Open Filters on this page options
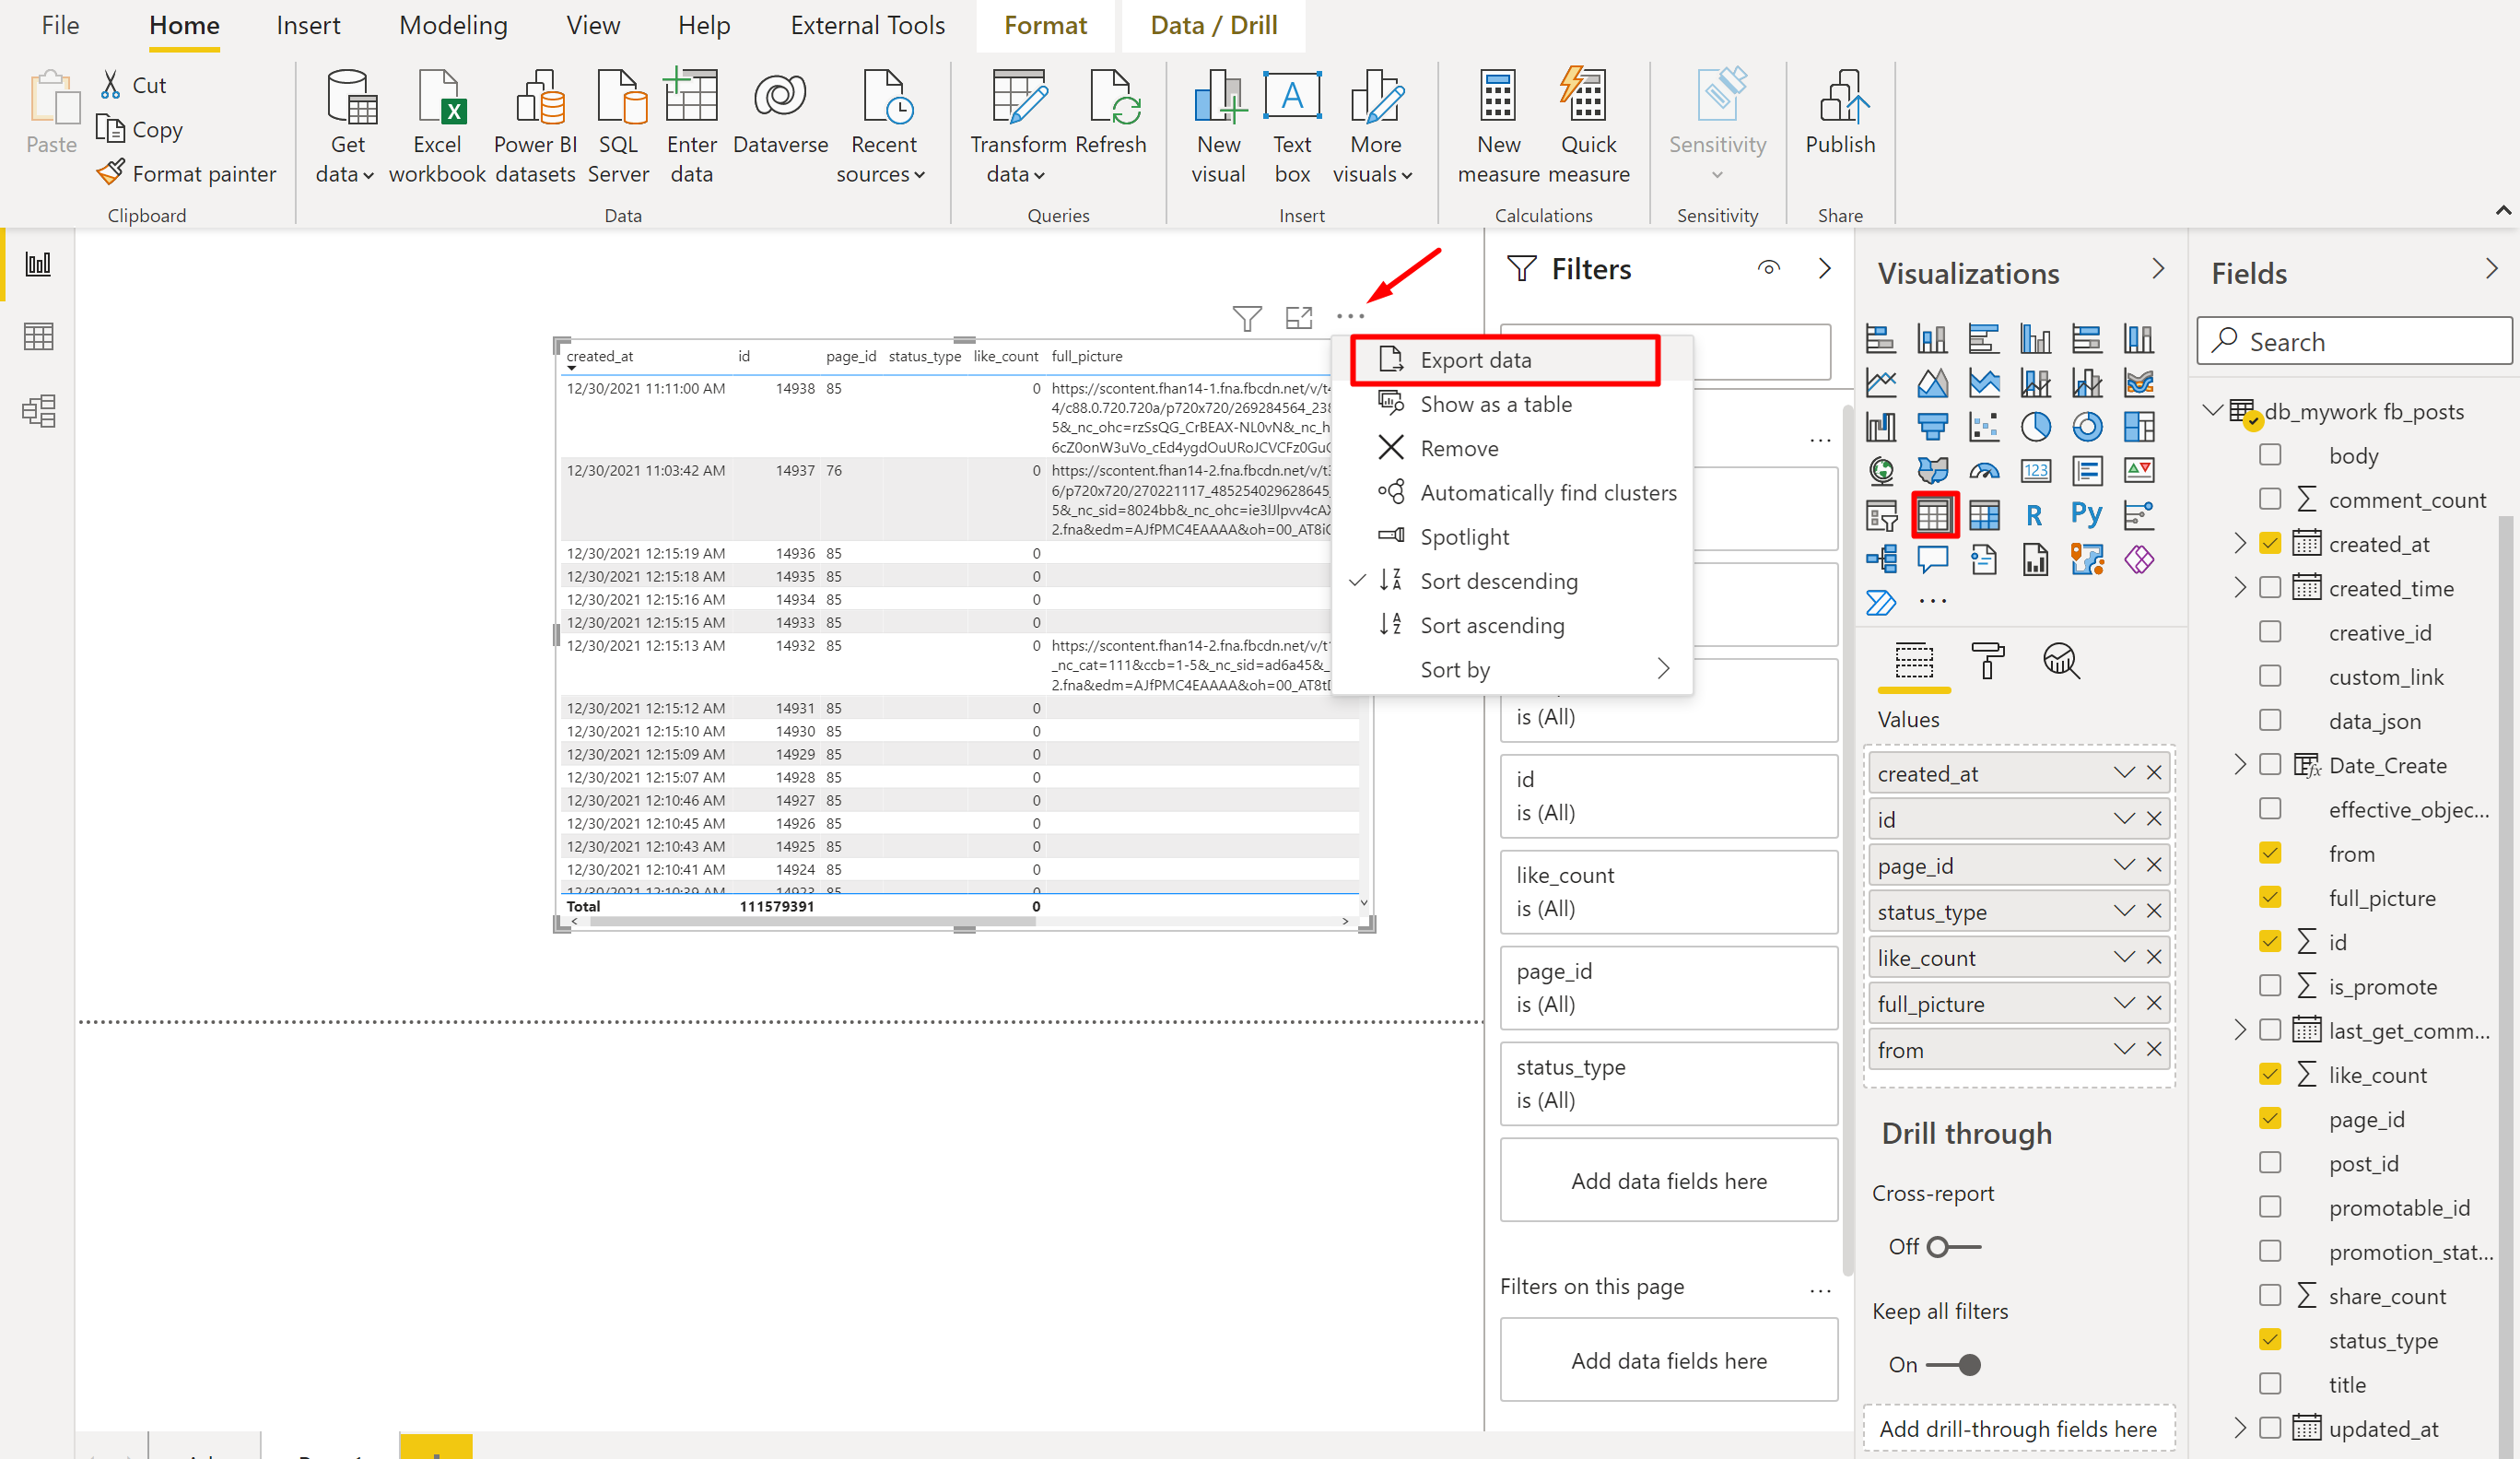This screenshot has height=1459, width=2520. pos(1819,1289)
